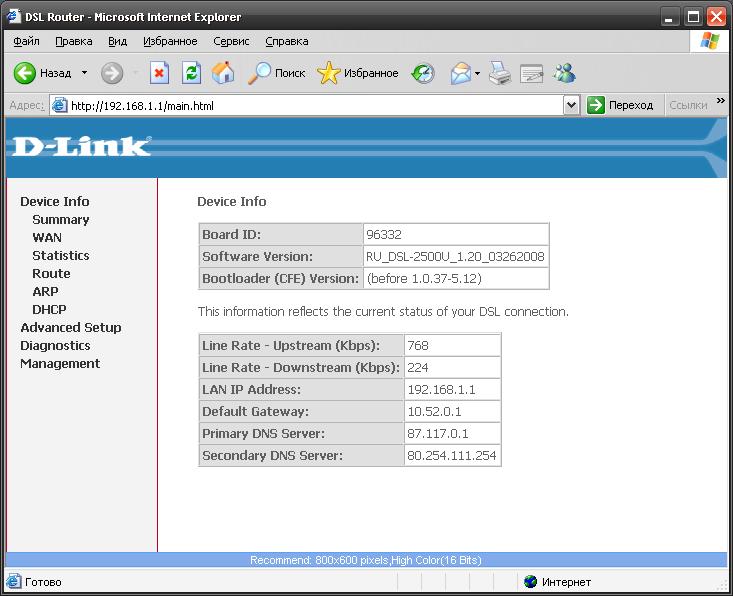Click Secondary DNS value 80.254.111.254
The width and height of the screenshot is (733, 596).
tap(452, 456)
